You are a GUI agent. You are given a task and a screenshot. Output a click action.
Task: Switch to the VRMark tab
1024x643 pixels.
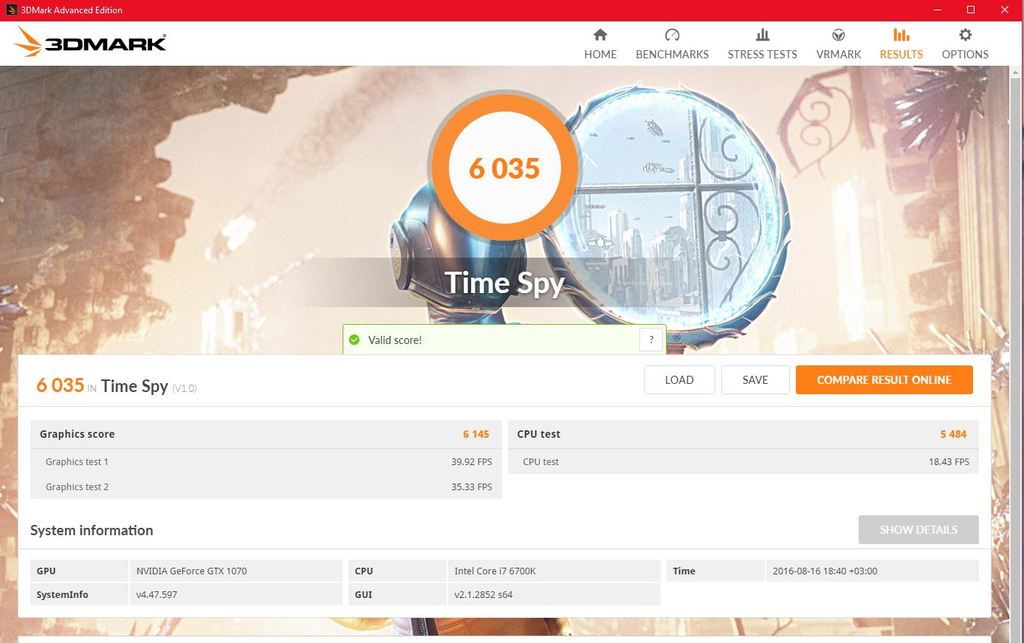tap(839, 44)
